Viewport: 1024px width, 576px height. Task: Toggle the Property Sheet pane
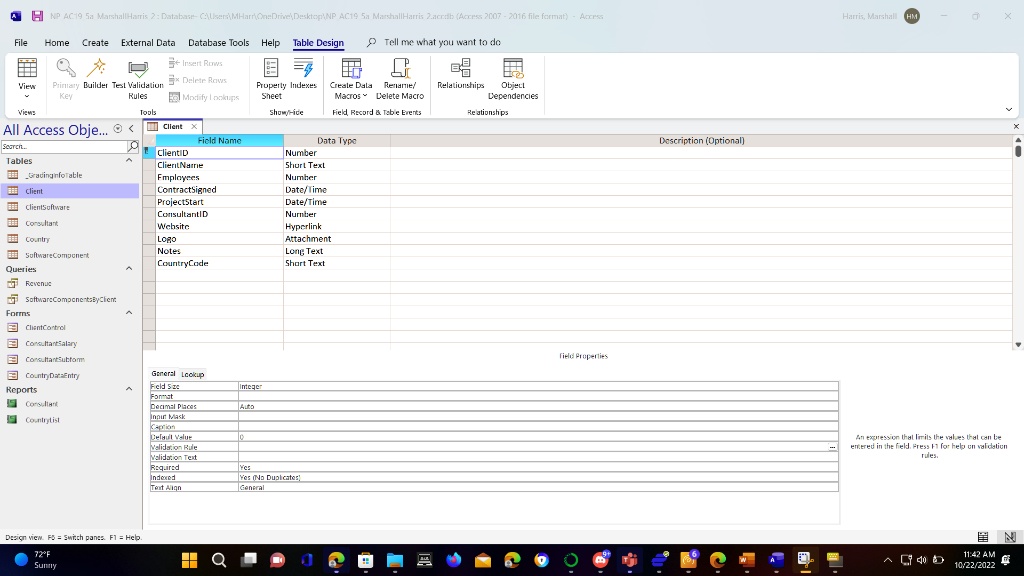coord(271,77)
